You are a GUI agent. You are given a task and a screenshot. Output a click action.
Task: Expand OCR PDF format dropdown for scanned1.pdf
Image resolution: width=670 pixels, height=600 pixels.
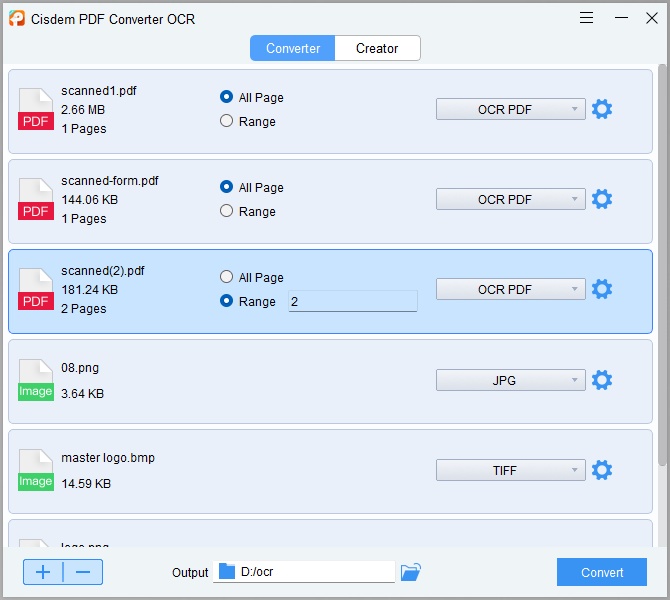(511, 109)
